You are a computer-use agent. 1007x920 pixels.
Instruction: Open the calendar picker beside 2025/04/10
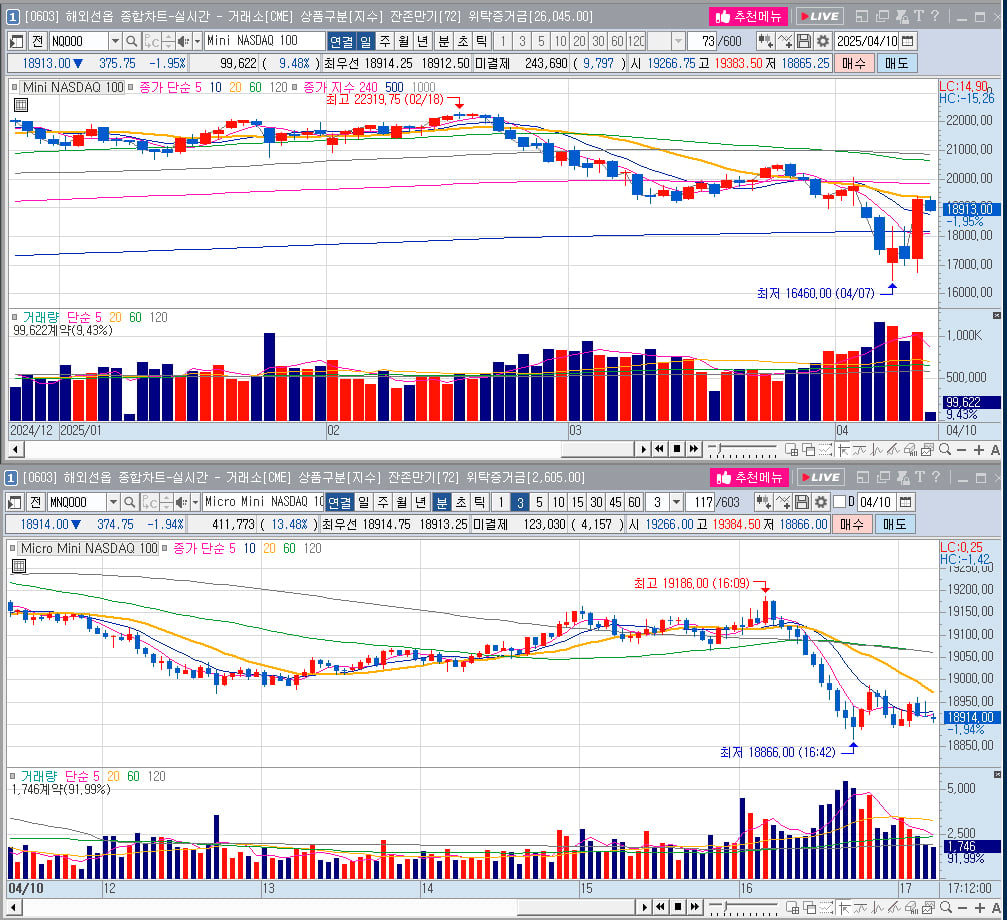point(907,41)
